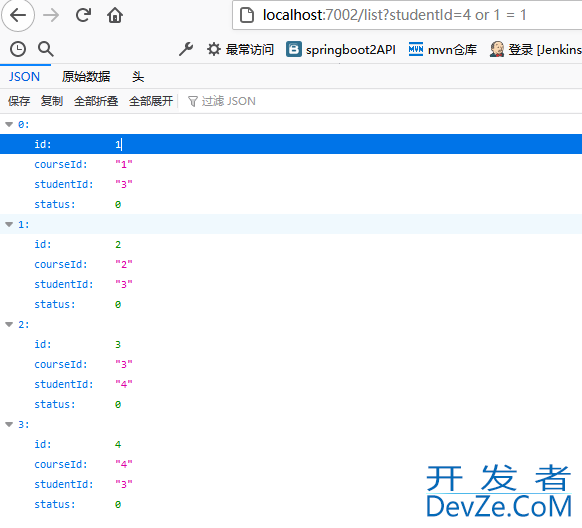Click the funnel filter icon

click(193, 101)
